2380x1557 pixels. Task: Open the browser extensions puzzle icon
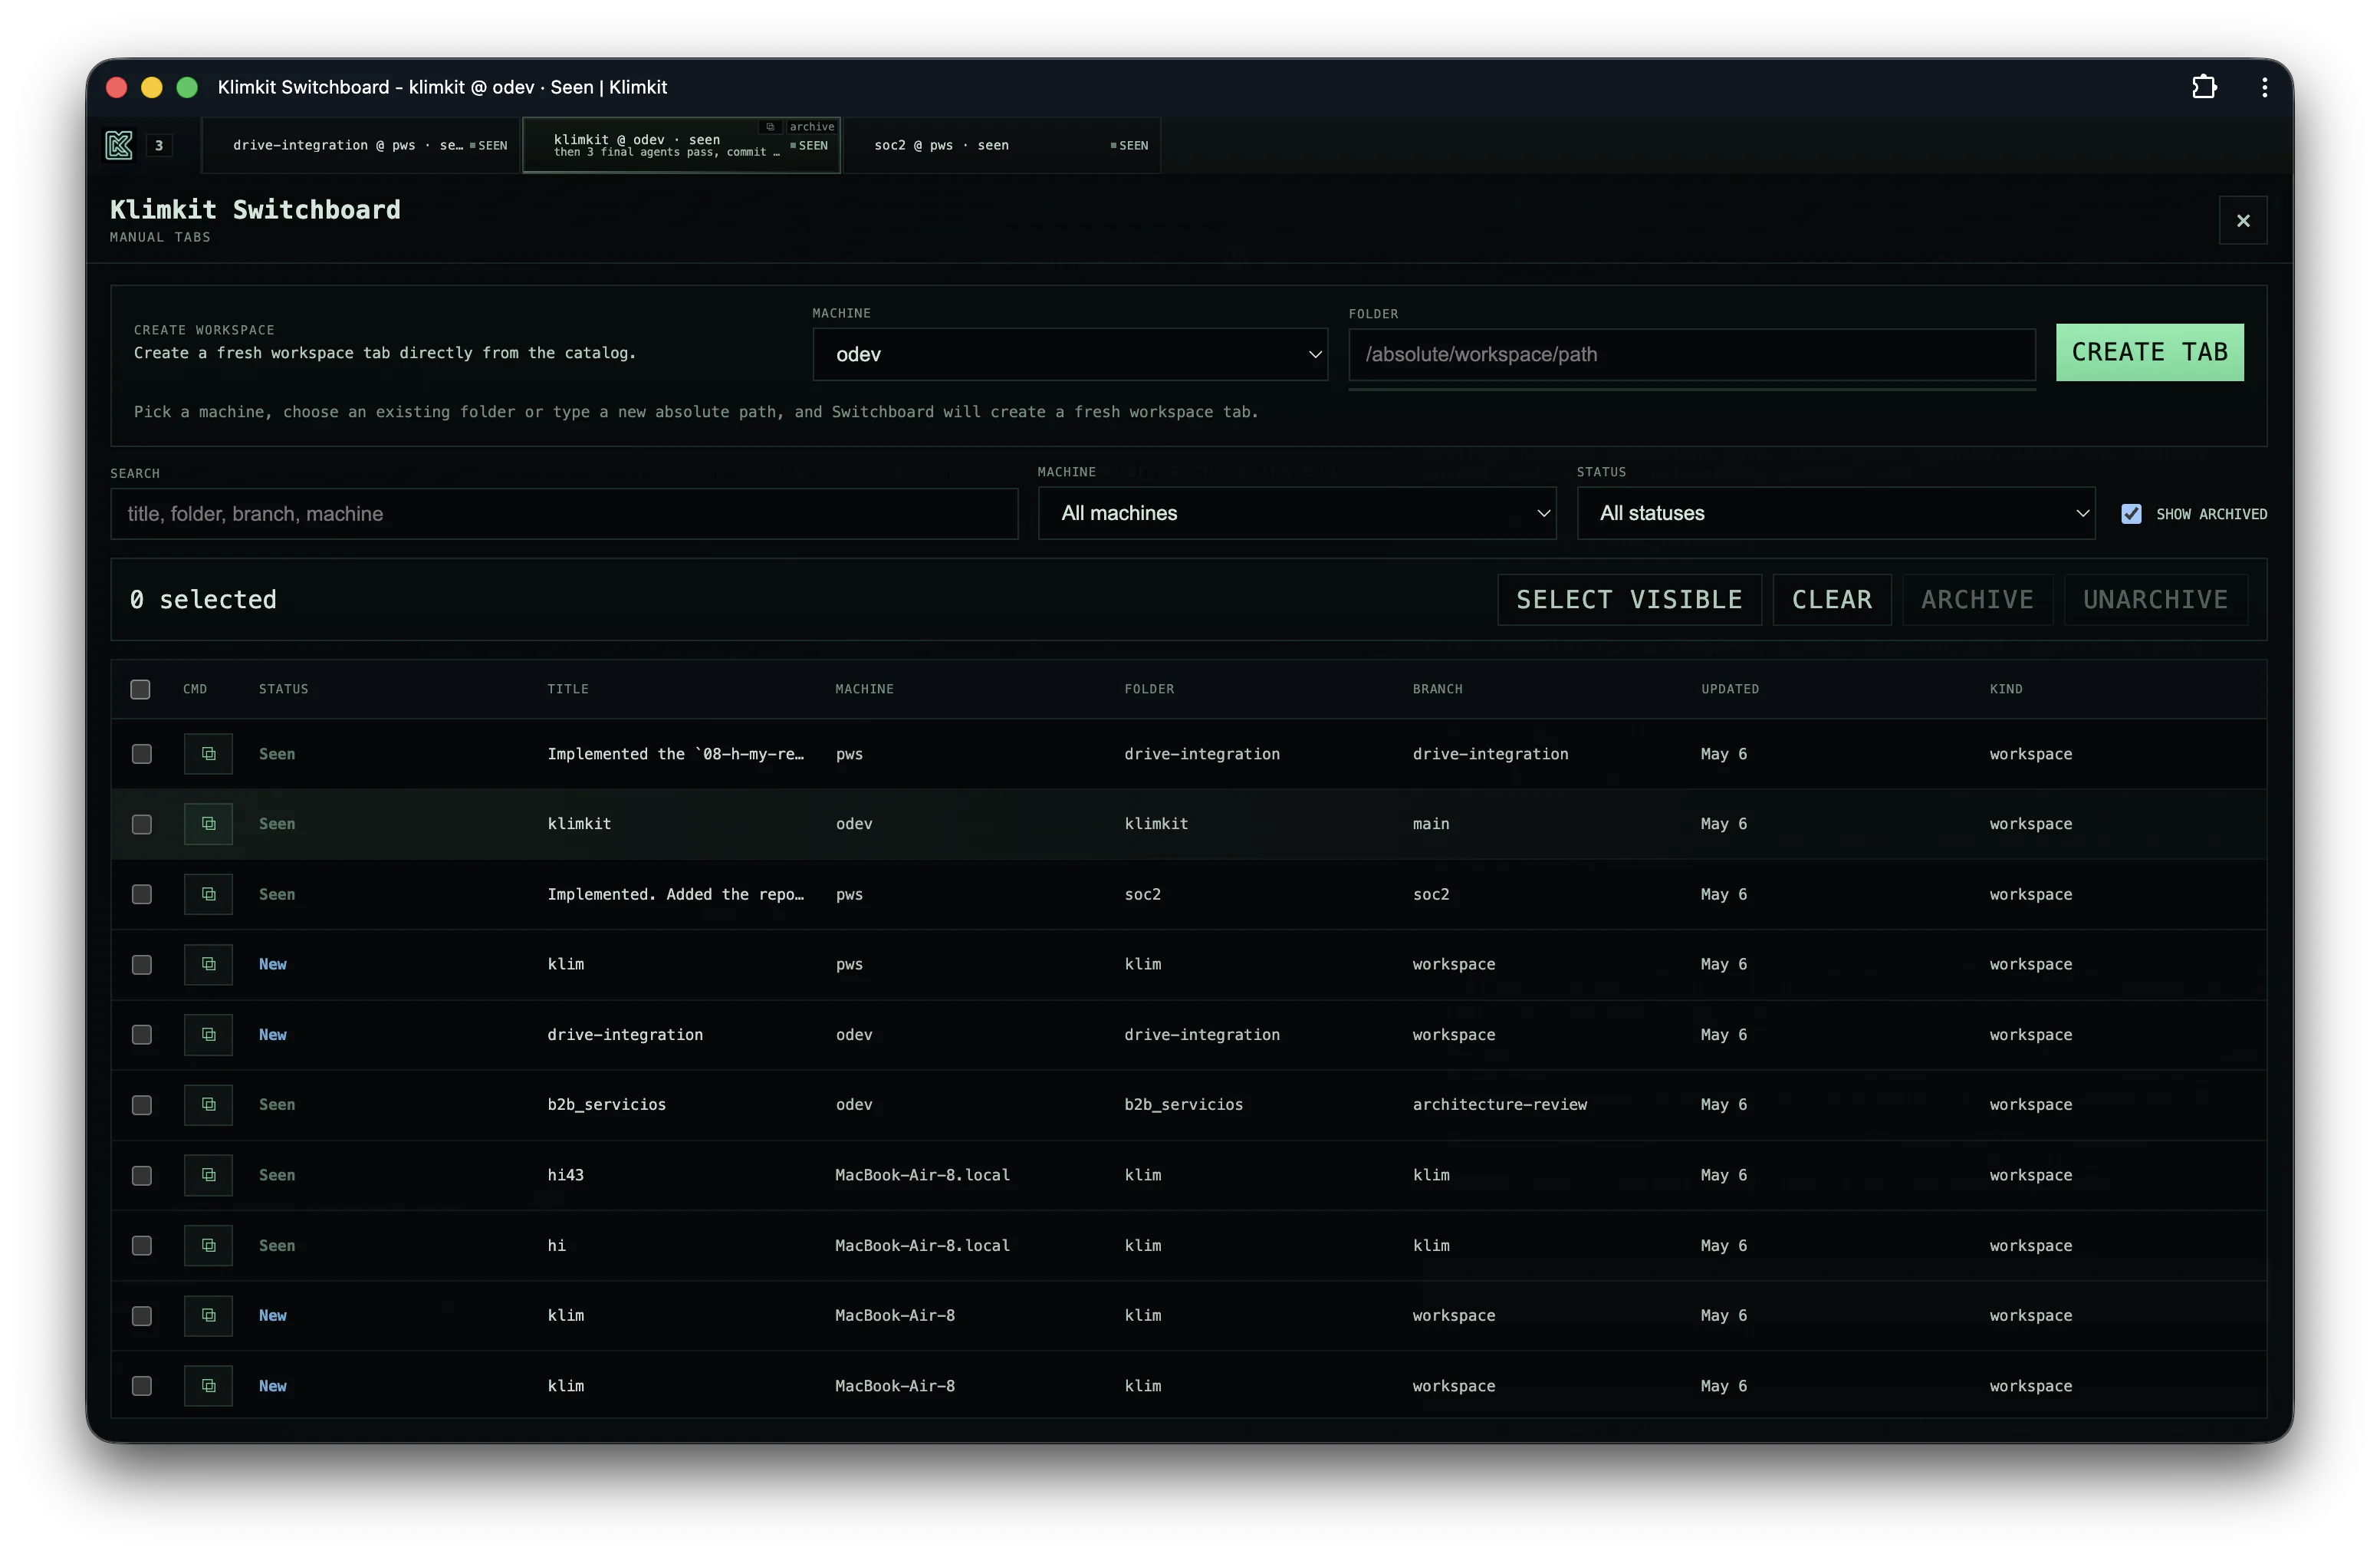(x=2203, y=87)
